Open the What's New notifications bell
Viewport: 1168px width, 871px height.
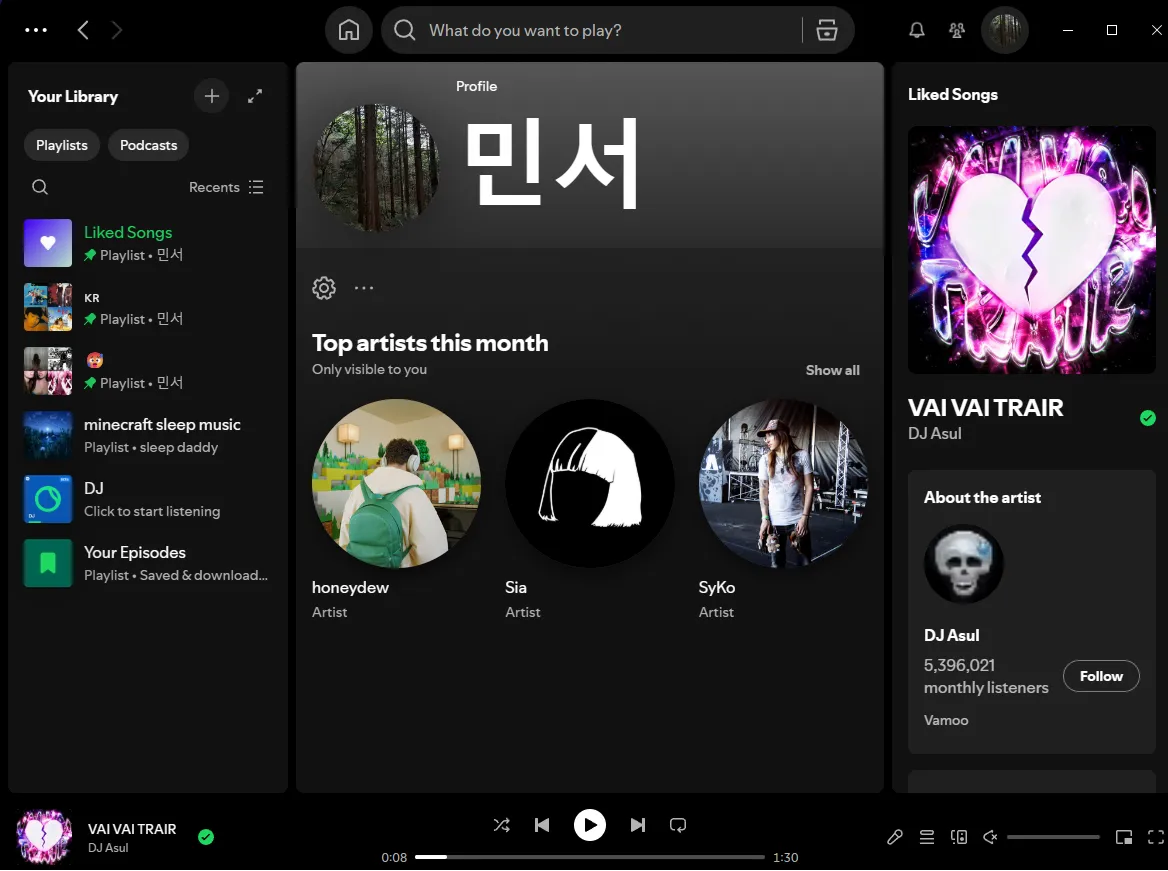click(x=917, y=30)
